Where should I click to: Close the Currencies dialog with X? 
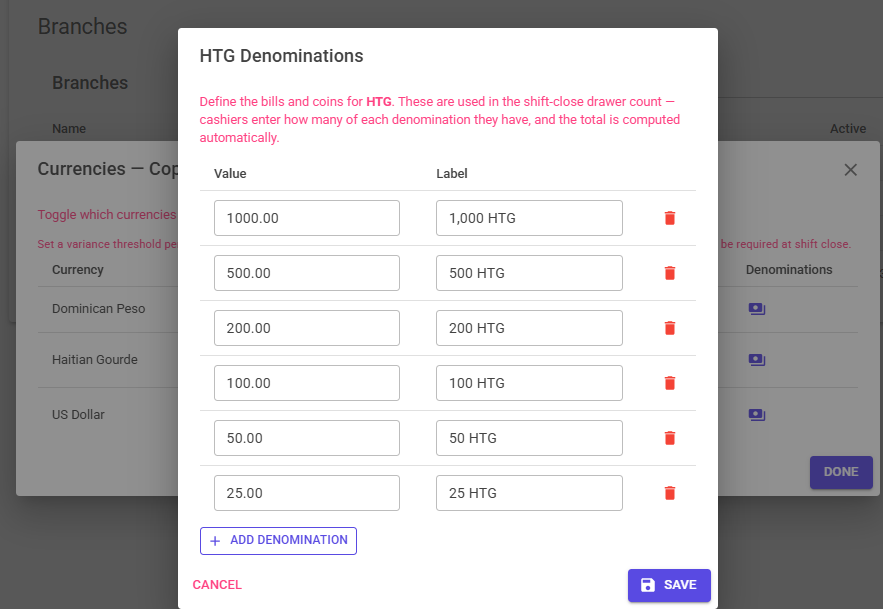point(850,170)
